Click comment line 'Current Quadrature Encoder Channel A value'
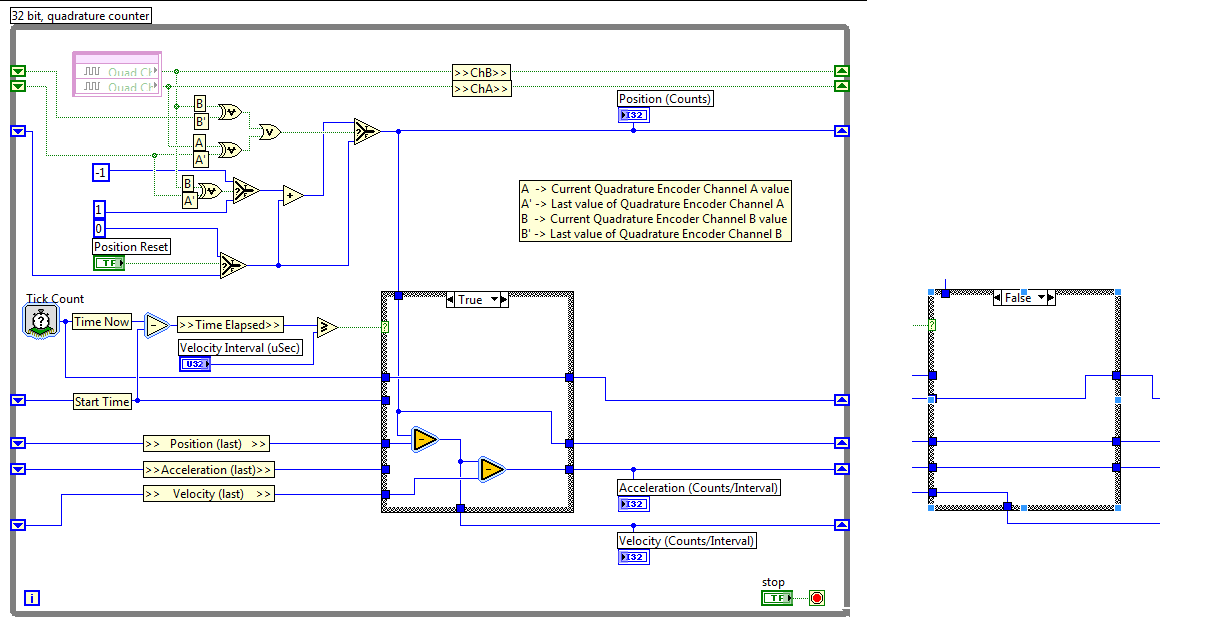 [x=670, y=189]
